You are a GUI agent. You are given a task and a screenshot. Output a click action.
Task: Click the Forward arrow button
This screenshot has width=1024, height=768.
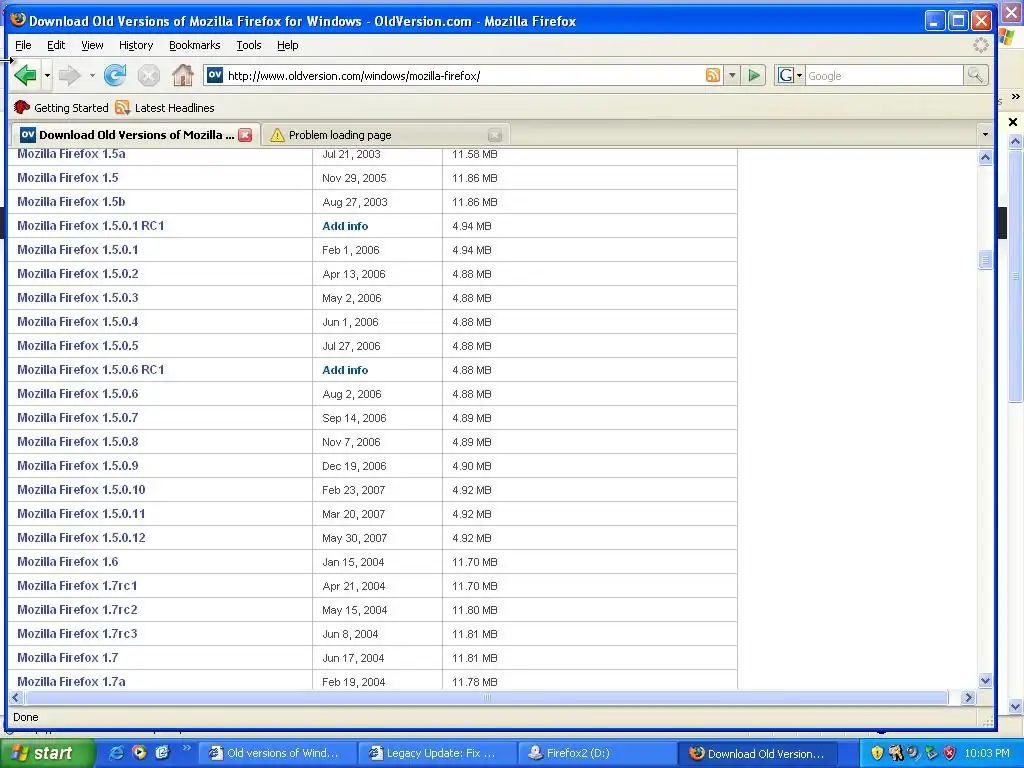pos(69,76)
